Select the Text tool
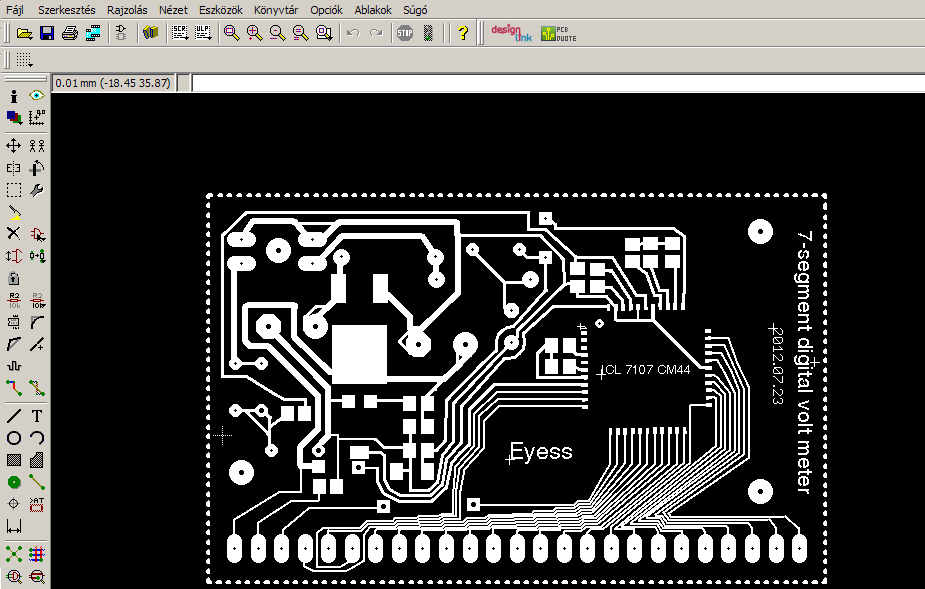This screenshot has width=925, height=589. [37, 416]
